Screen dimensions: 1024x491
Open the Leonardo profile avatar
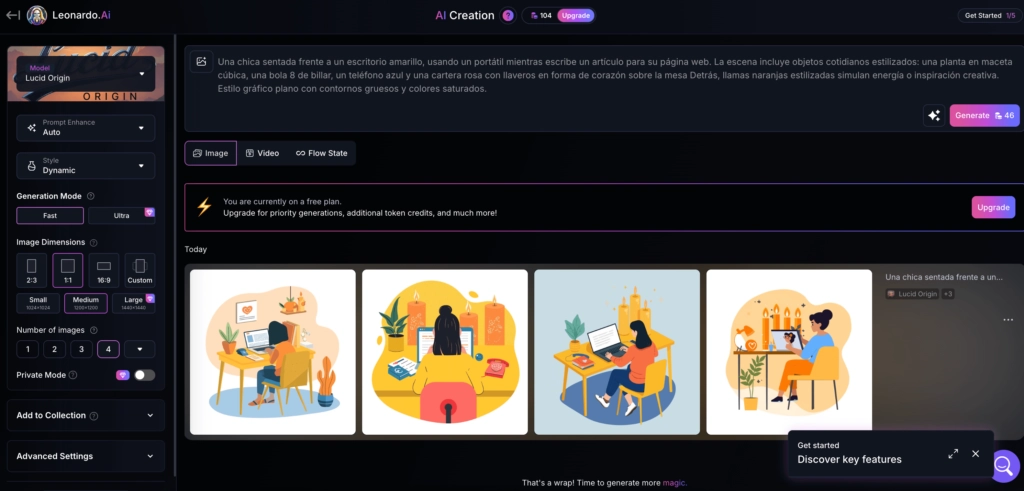click(36, 15)
